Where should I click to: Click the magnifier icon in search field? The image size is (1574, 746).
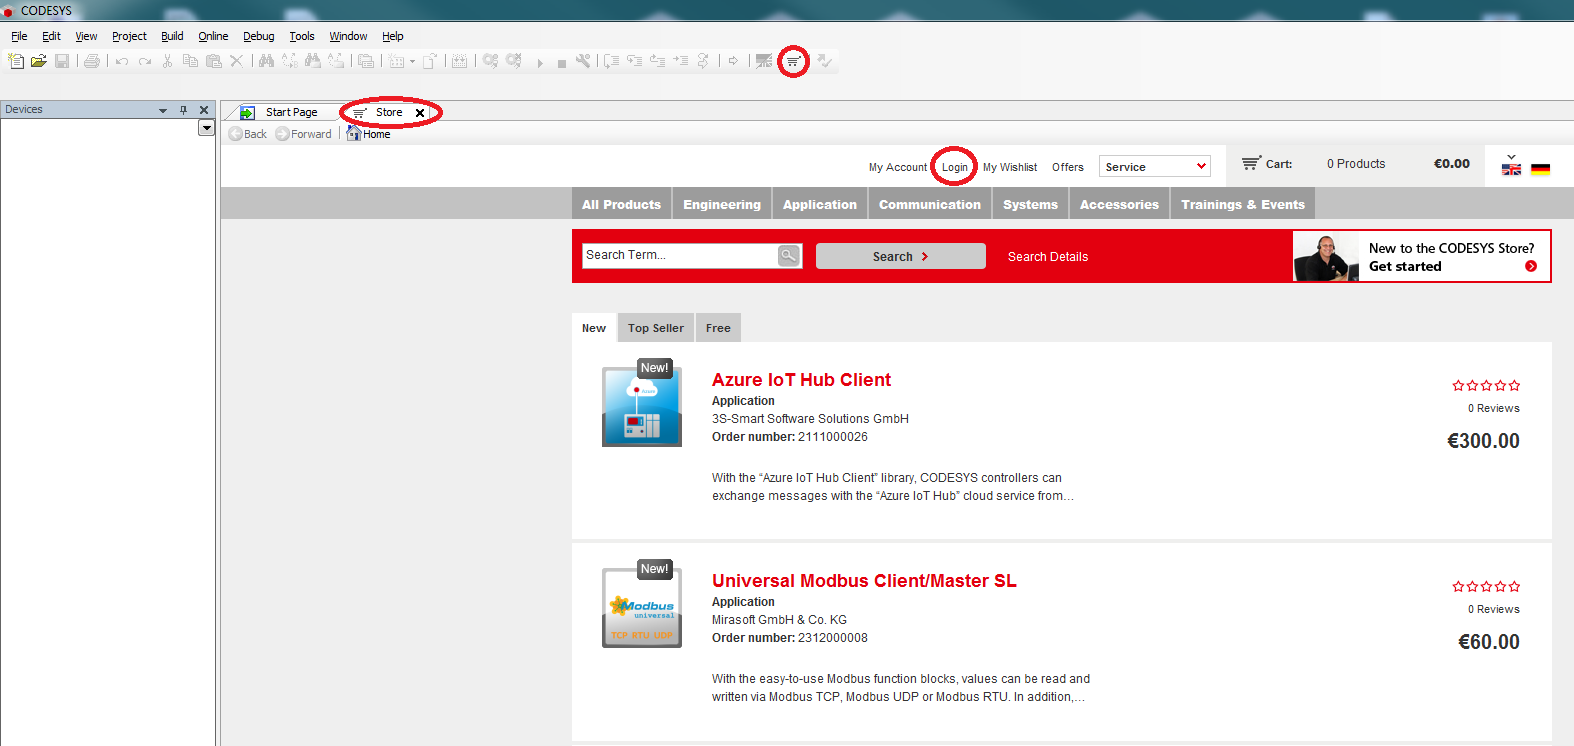(x=789, y=256)
